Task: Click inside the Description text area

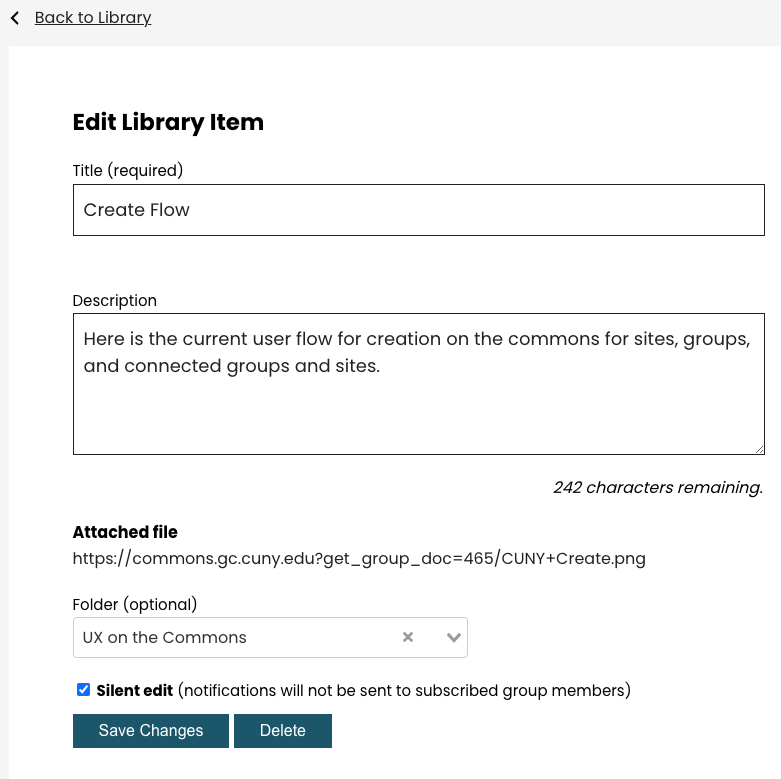Action: 418,400
